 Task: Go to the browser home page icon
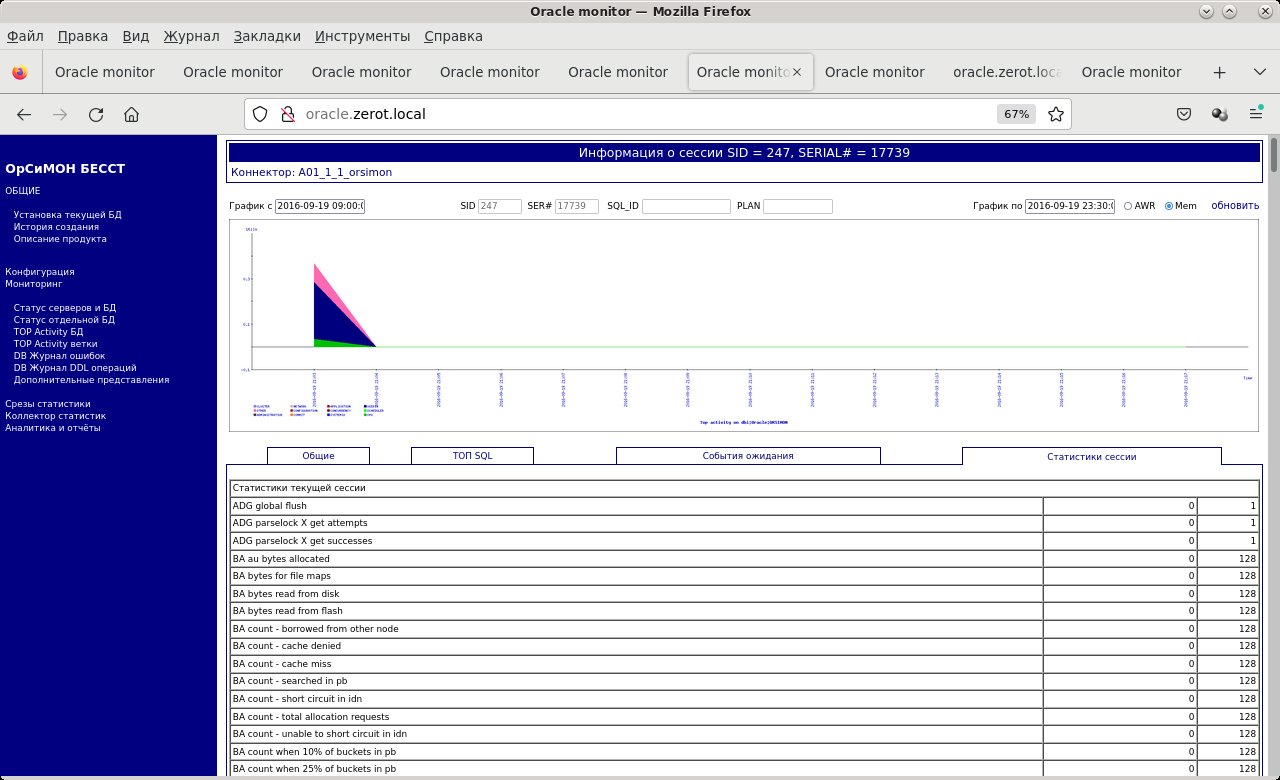(x=131, y=114)
